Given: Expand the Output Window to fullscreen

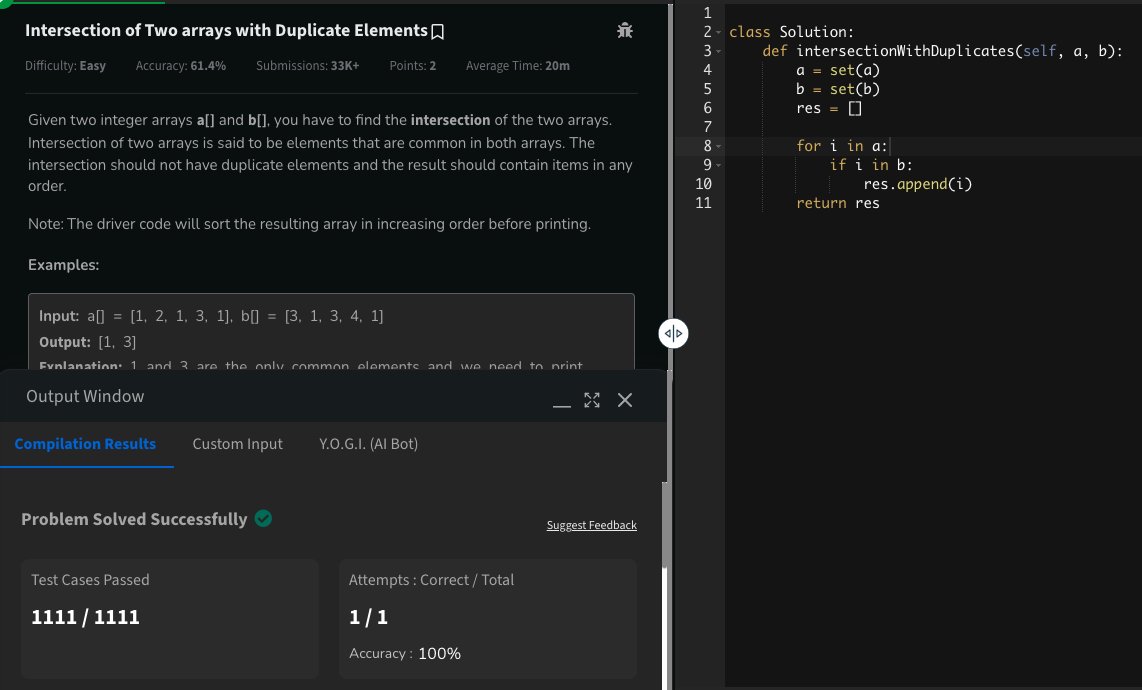Looking at the screenshot, I should tap(592, 400).
